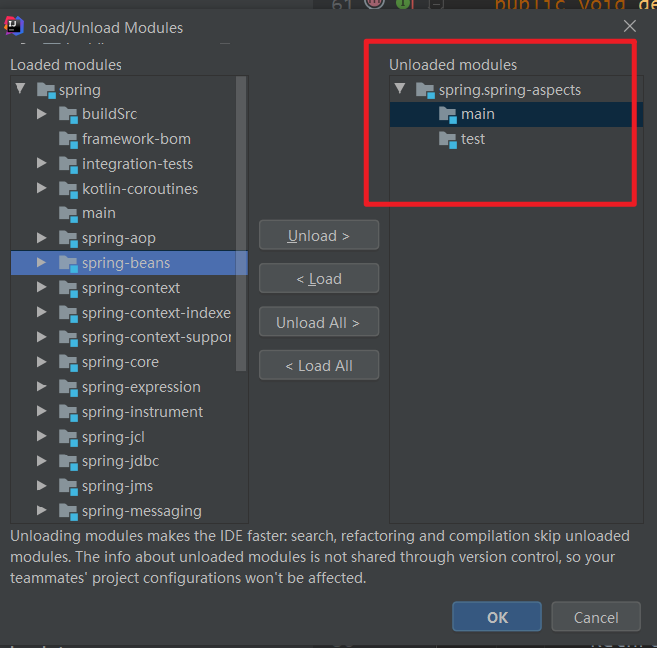Expand the integration-tests module node
Image resolution: width=657 pixels, height=648 pixels.
click(41, 163)
